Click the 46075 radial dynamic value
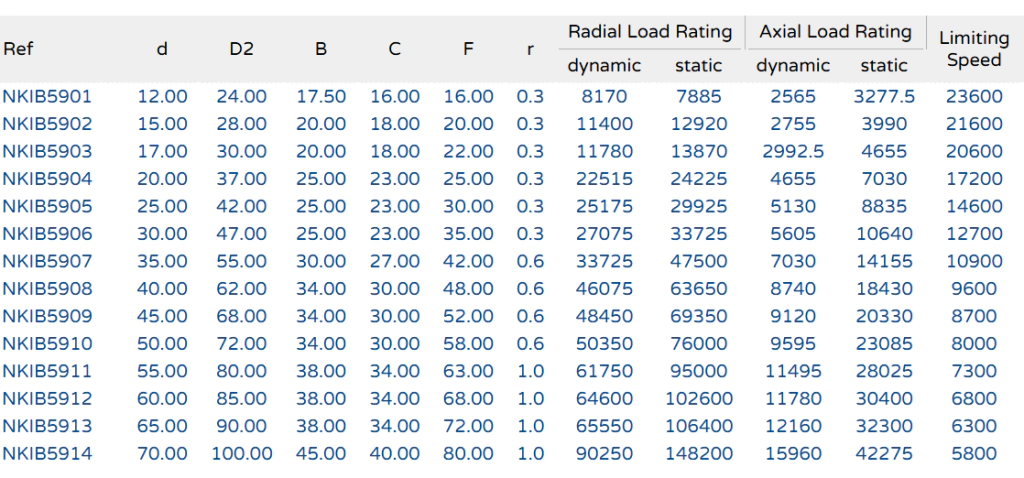Image resolution: width=1024 pixels, height=478 pixels. [604, 289]
